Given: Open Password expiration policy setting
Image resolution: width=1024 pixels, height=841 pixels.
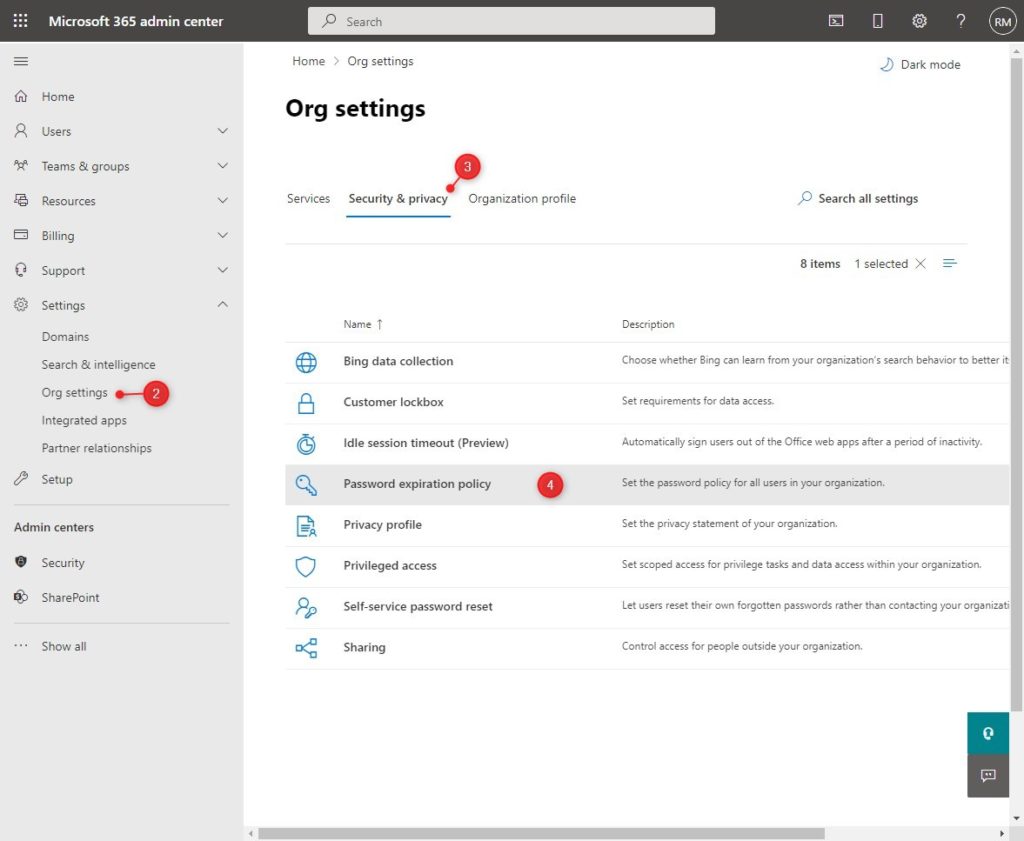Looking at the screenshot, I should [417, 484].
